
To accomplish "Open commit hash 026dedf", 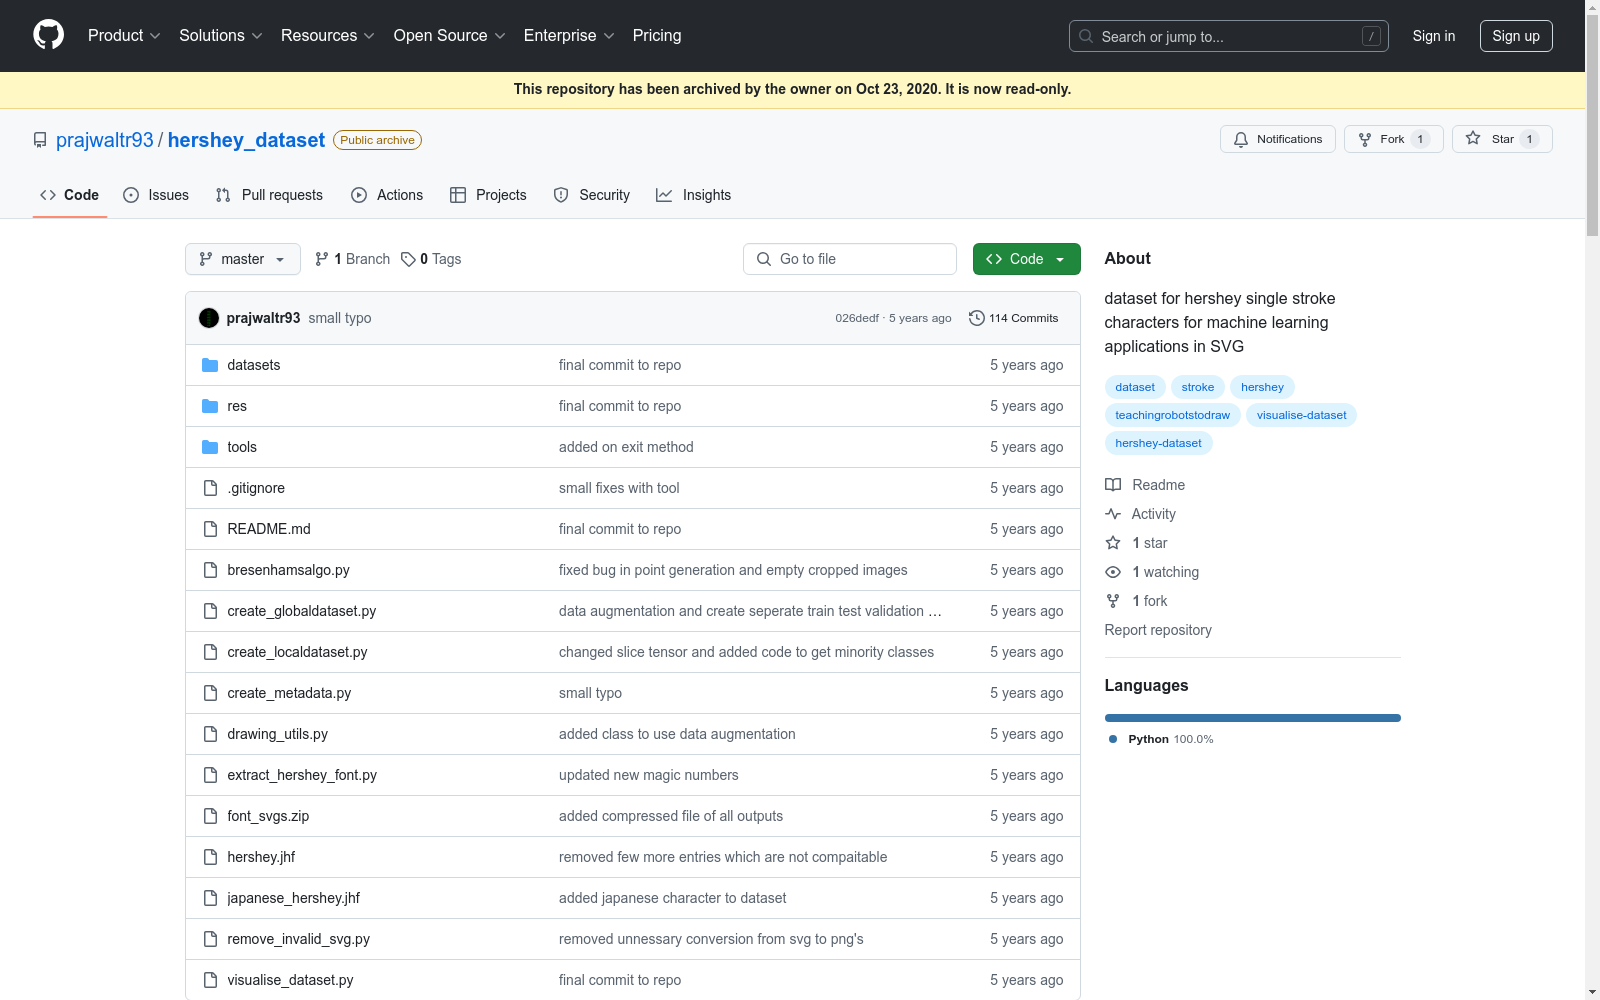I will pos(857,318).
